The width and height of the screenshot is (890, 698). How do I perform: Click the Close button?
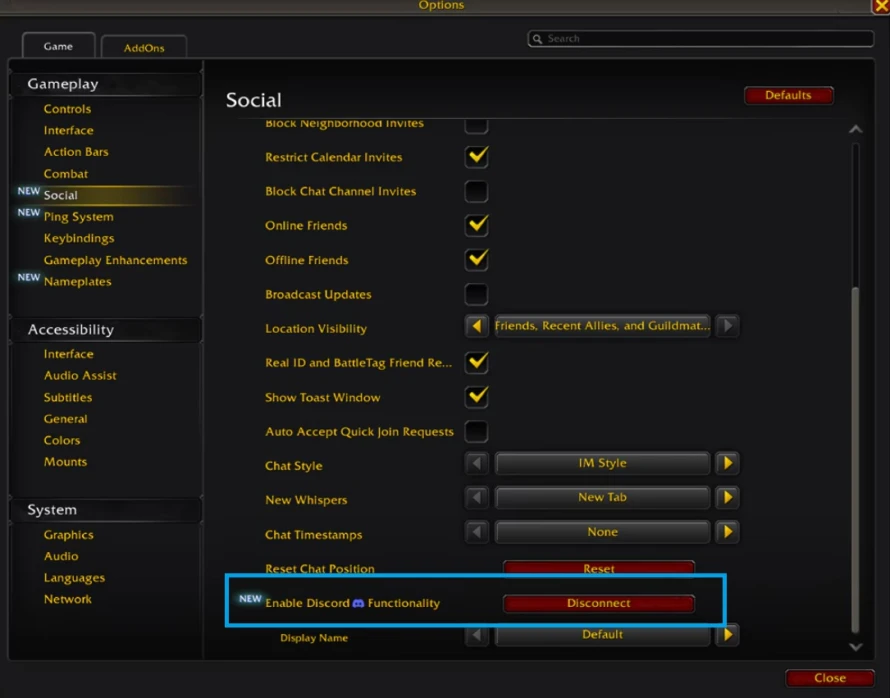[830, 678]
